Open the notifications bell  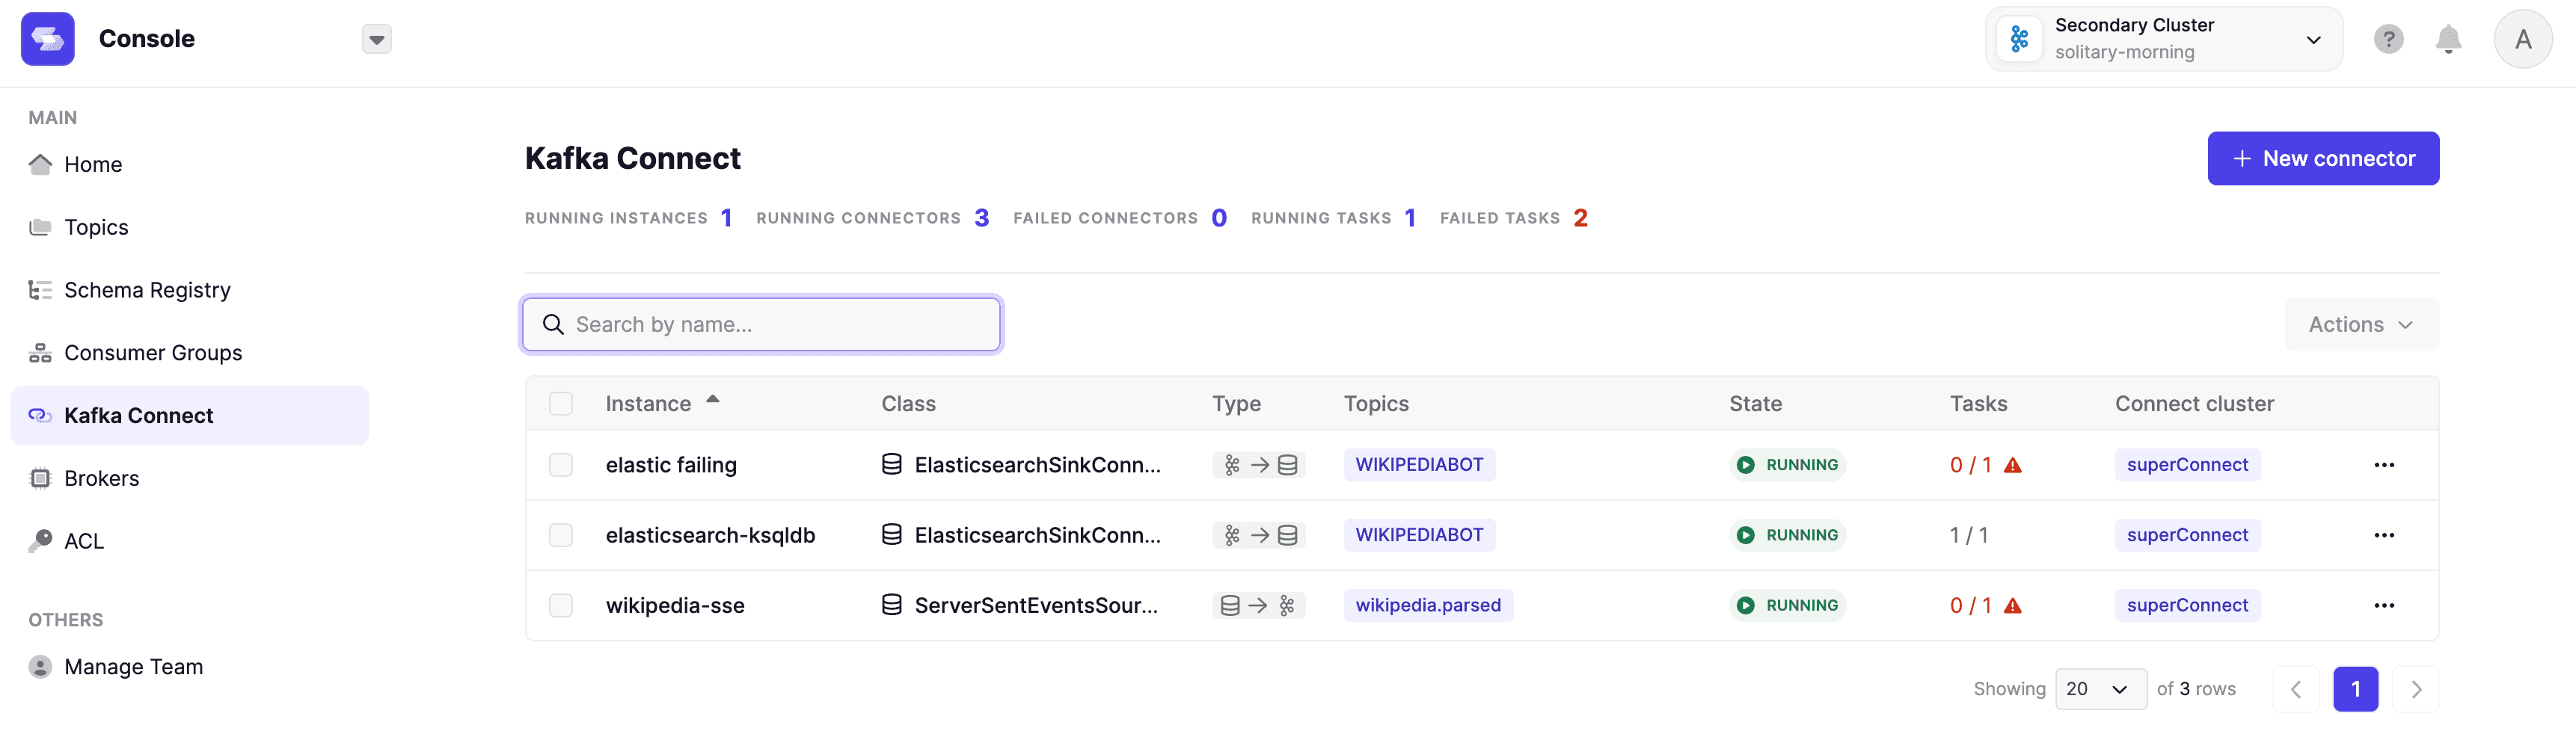[2448, 39]
